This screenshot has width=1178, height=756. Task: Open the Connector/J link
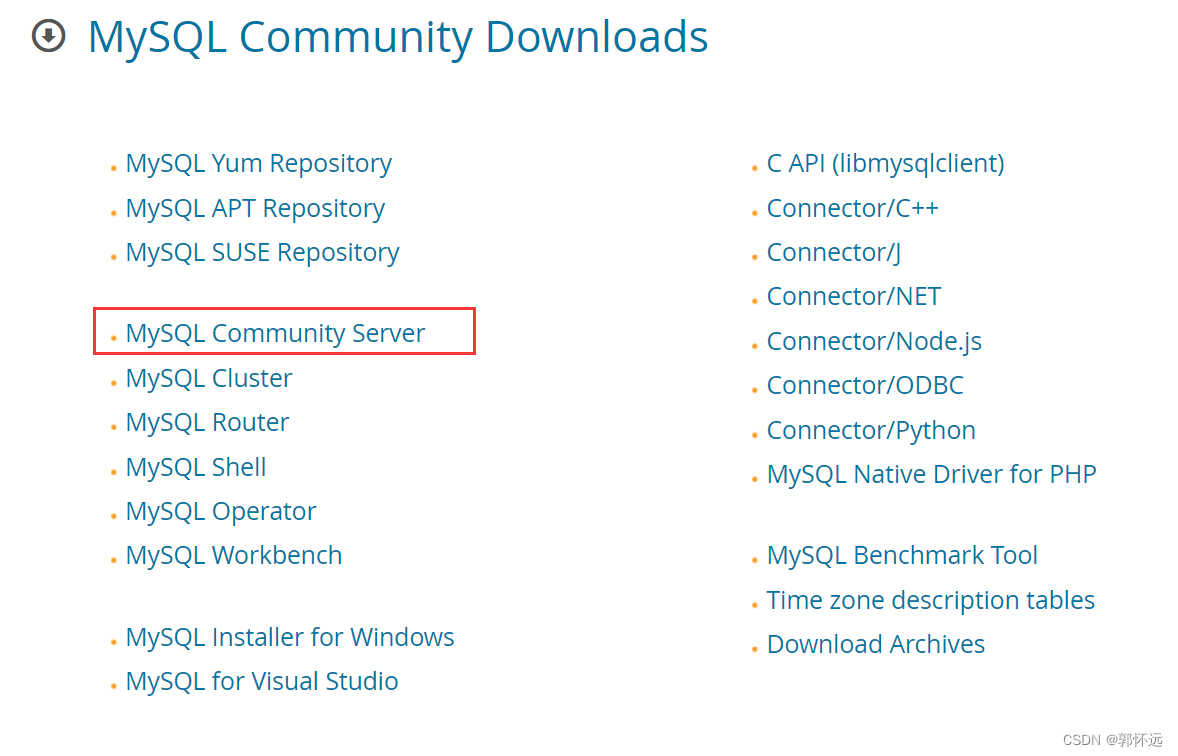pyautogui.click(x=833, y=253)
